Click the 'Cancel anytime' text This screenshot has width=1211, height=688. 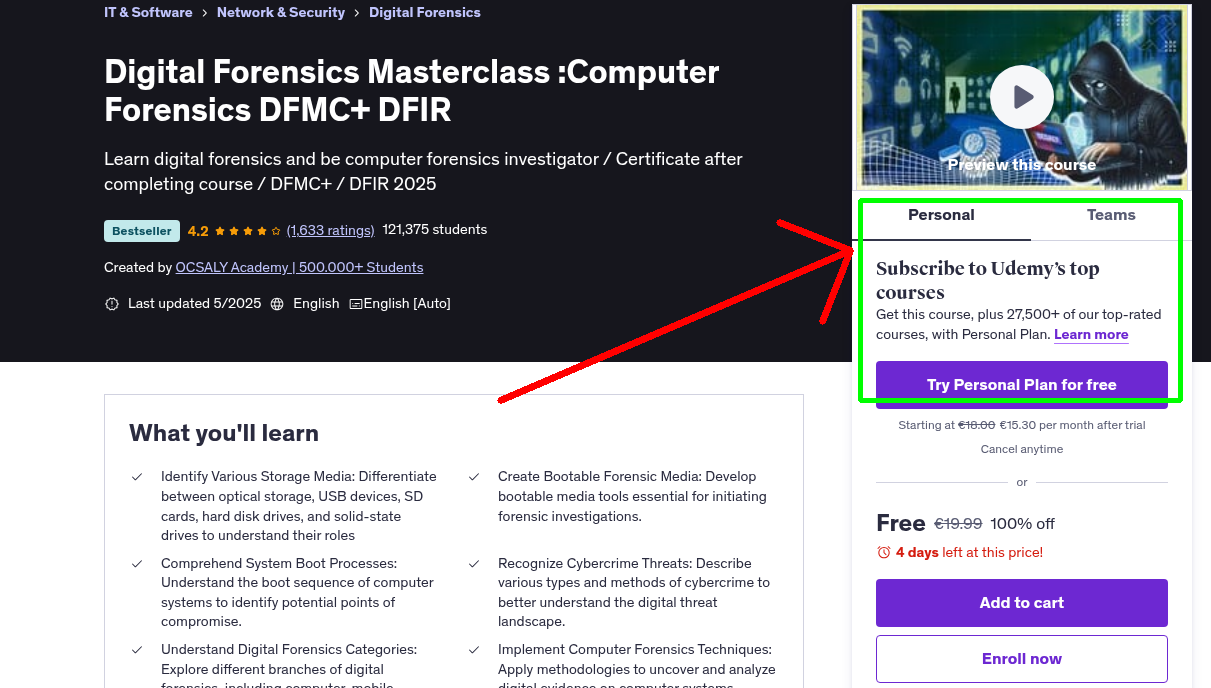click(1022, 450)
